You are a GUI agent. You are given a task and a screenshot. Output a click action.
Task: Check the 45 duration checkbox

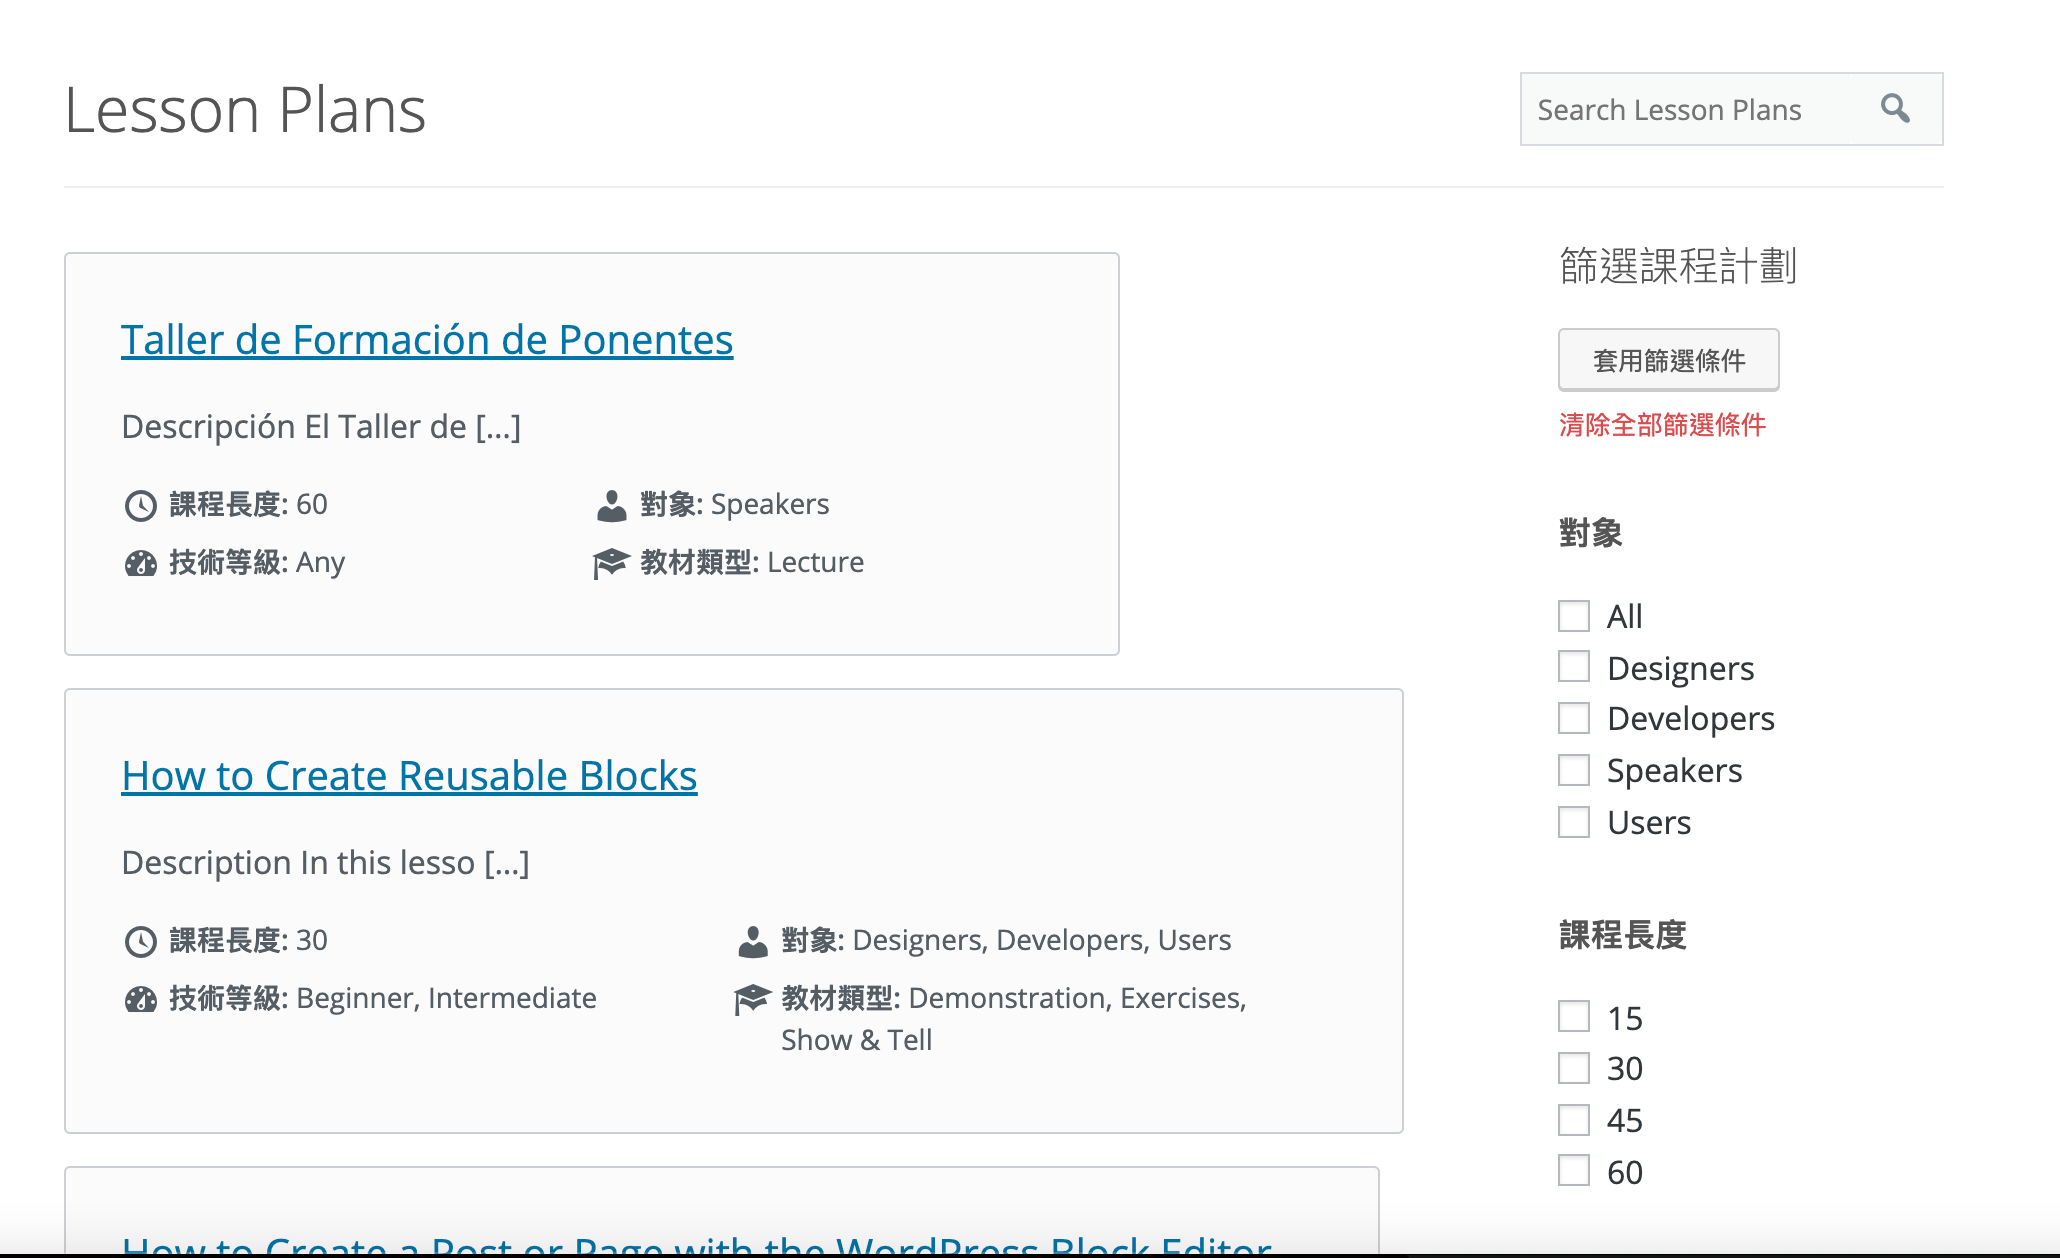click(1574, 1120)
